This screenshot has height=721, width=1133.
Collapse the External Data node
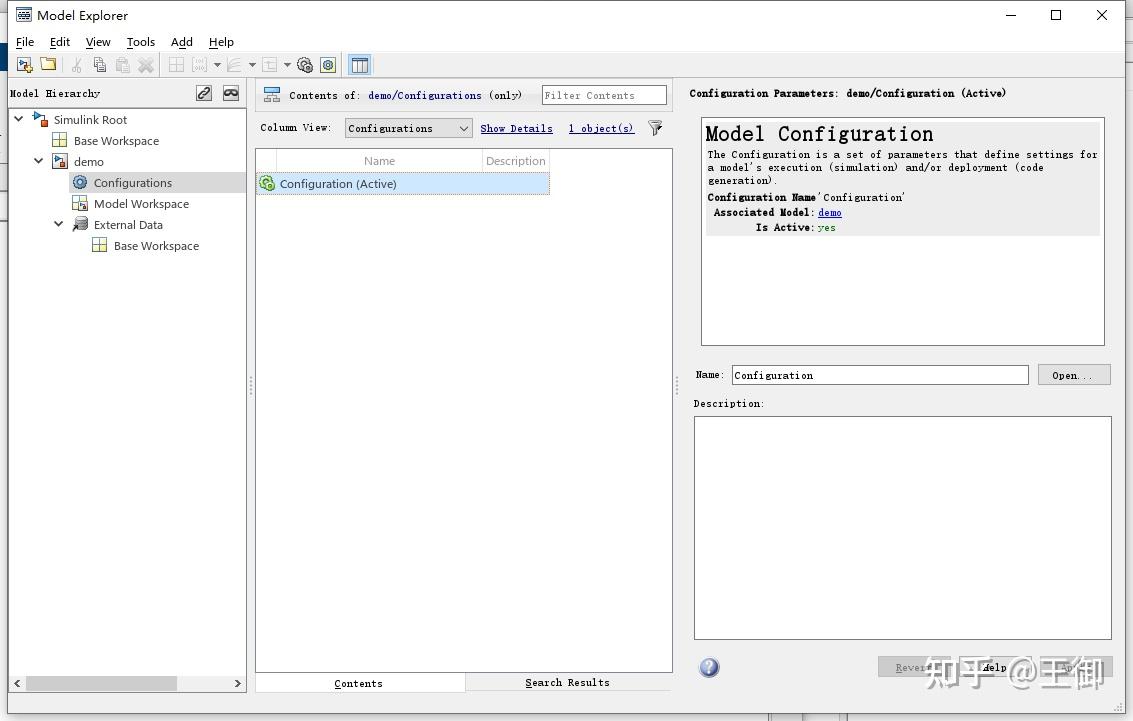(x=58, y=224)
